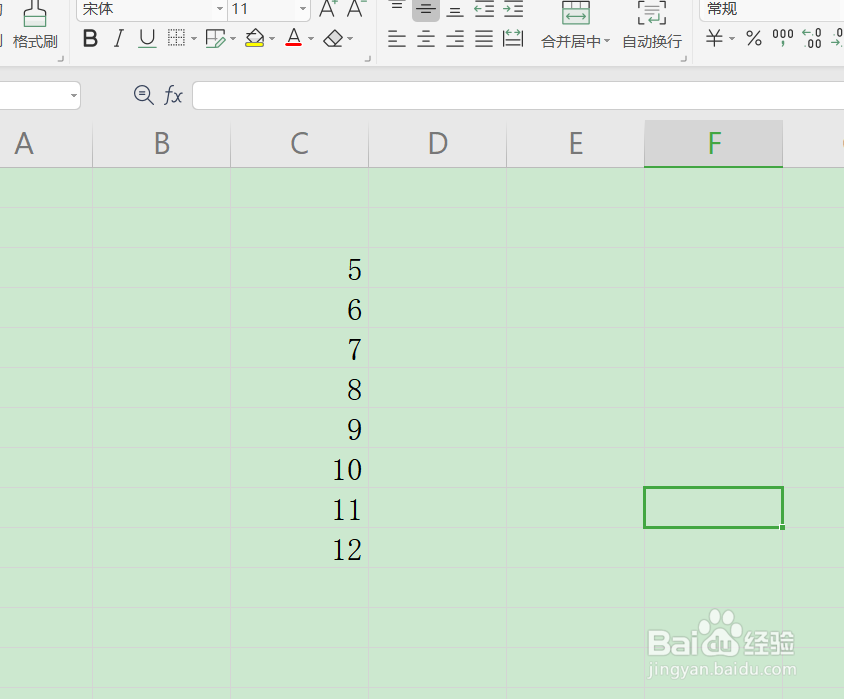The width and height of the screenshot is (844, 699).
Task: Click the wrap text icon
Action: (x=652, y=12)
